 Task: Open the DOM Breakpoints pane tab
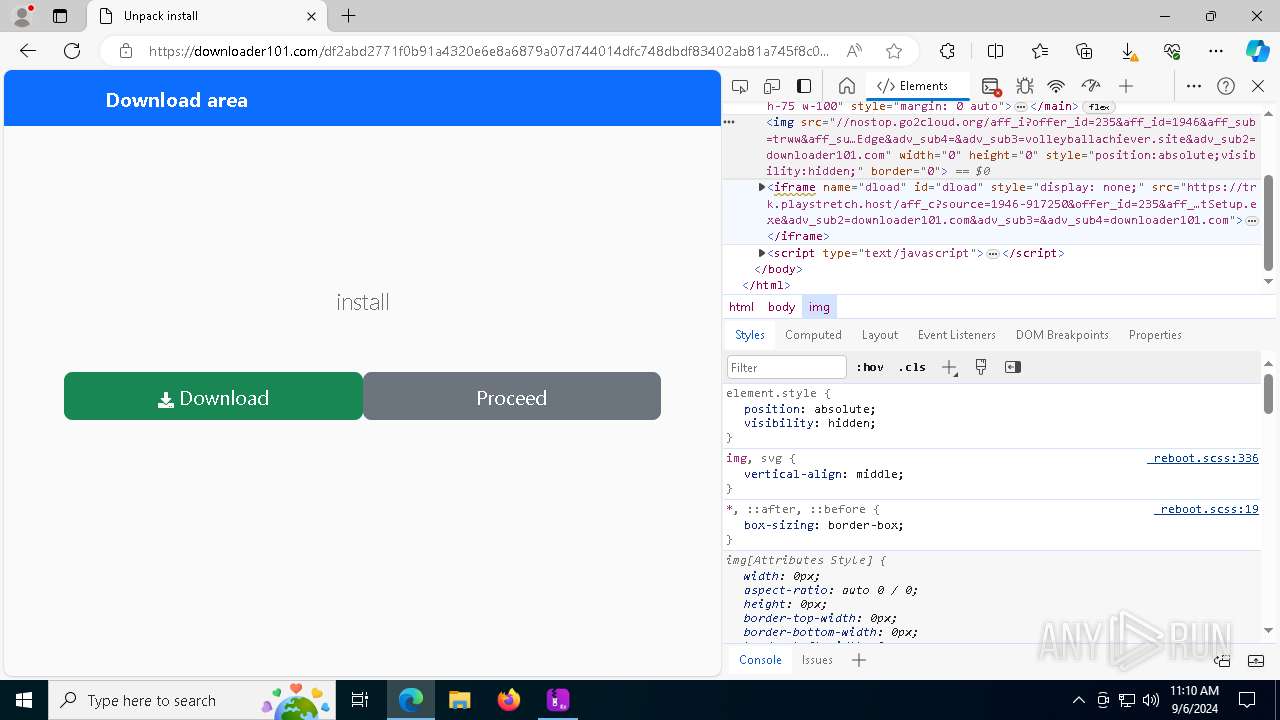coord(1062,335)
